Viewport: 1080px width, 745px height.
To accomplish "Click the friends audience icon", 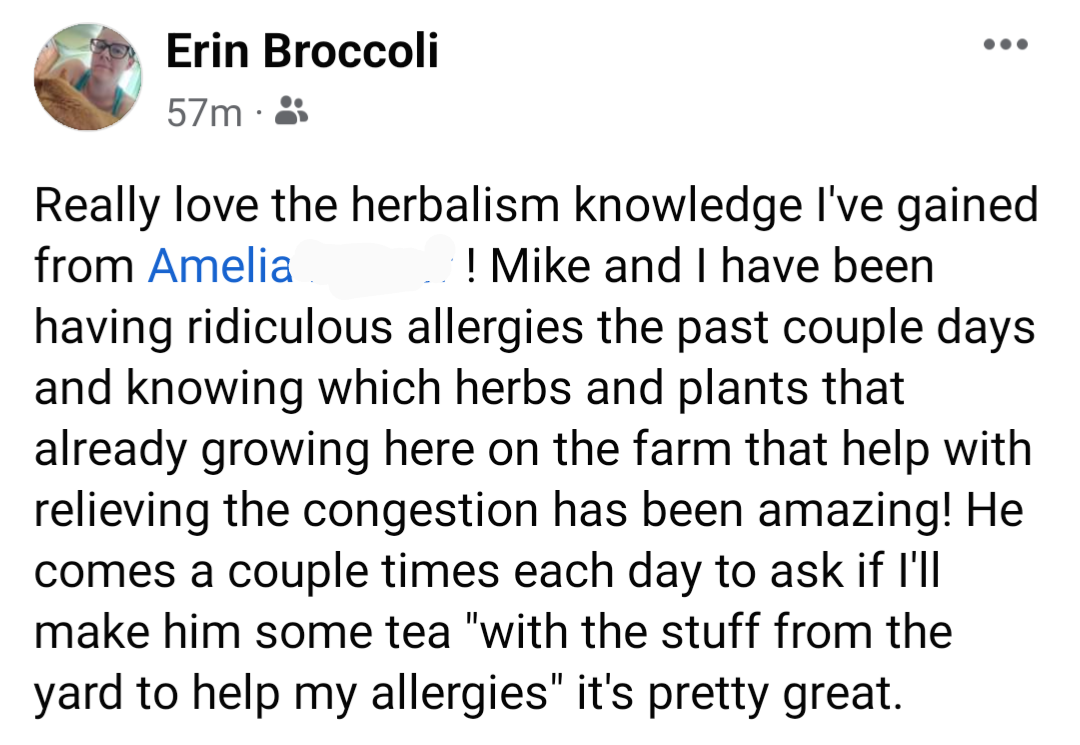I will point(291,112).
